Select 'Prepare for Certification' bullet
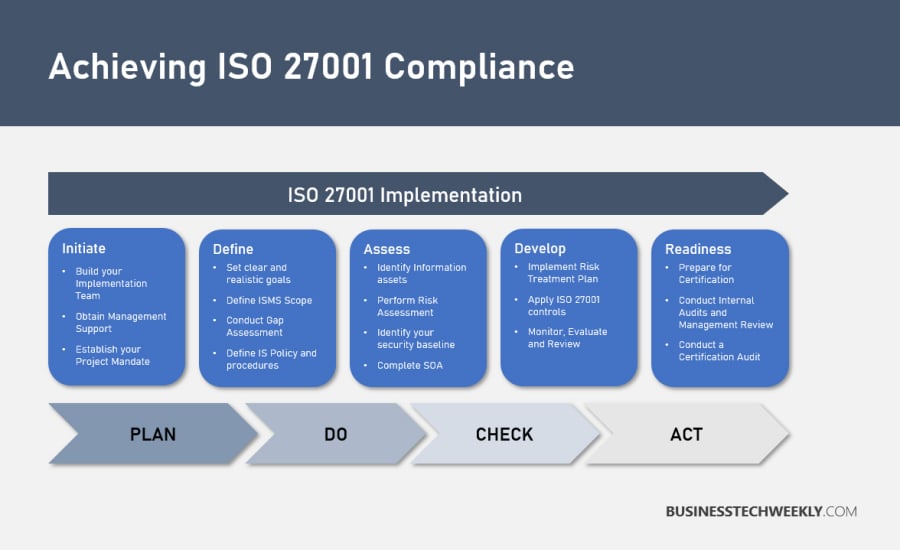The image size is (900, 550). click(706, 274)
